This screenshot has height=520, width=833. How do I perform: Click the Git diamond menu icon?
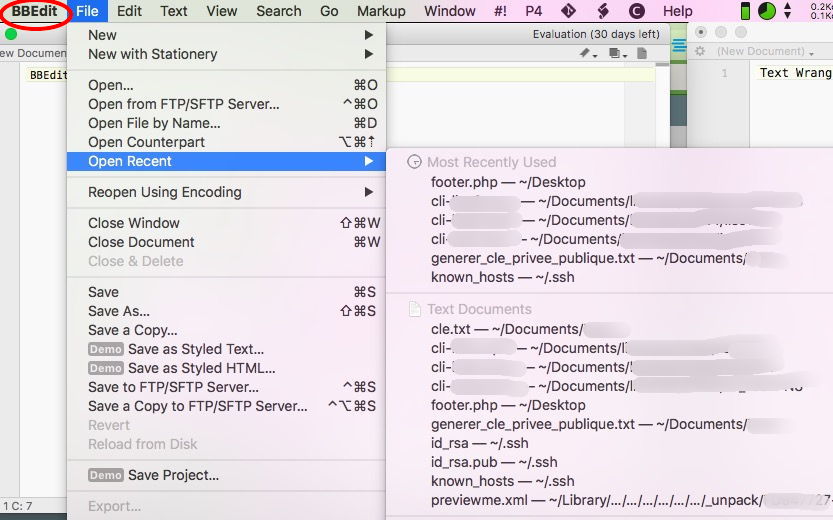pos(568,11)
